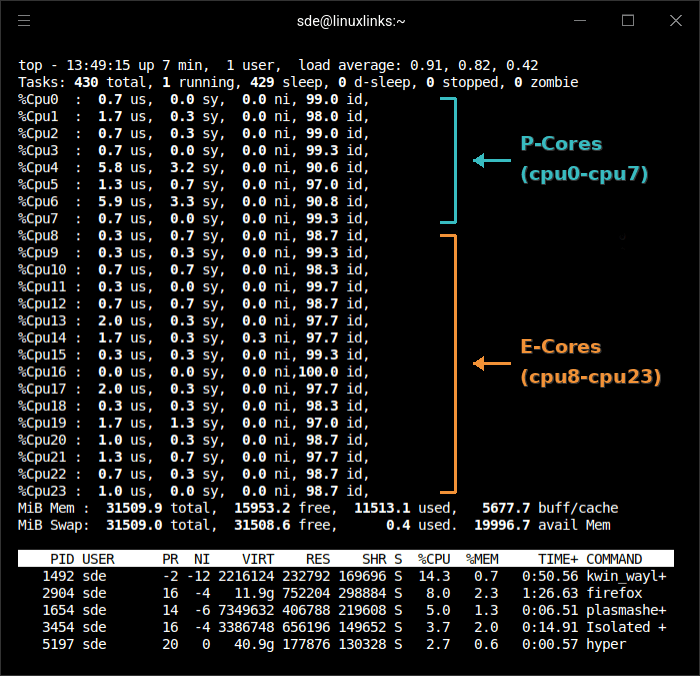Image resolution: width=700 pixels, height=676 pixels.
Task: Maximize the terminal window
Action: [628, 21]
